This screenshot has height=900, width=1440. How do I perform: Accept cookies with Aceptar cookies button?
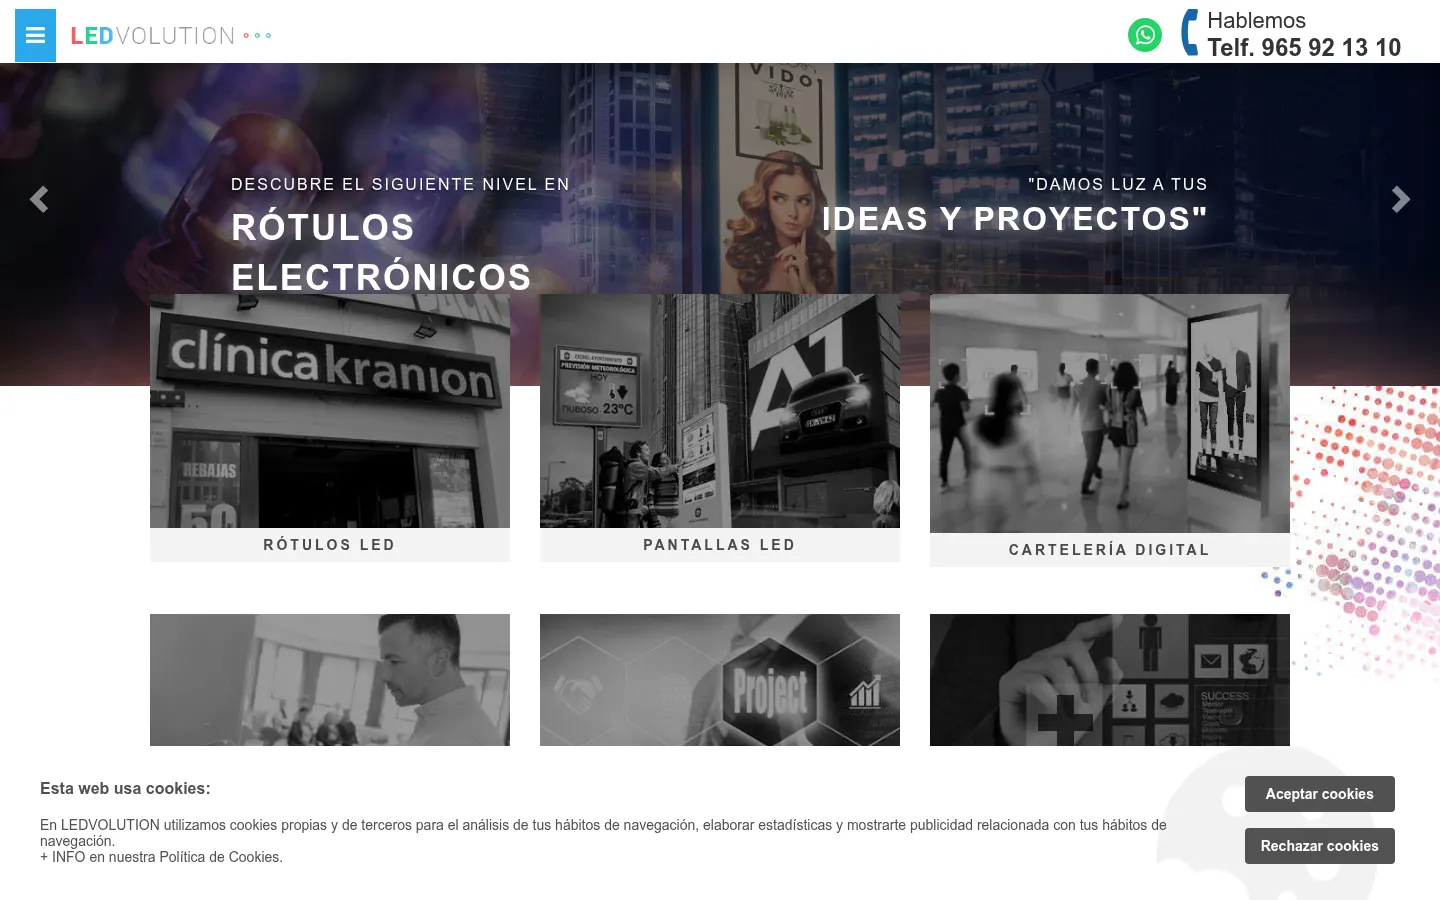1320,794
